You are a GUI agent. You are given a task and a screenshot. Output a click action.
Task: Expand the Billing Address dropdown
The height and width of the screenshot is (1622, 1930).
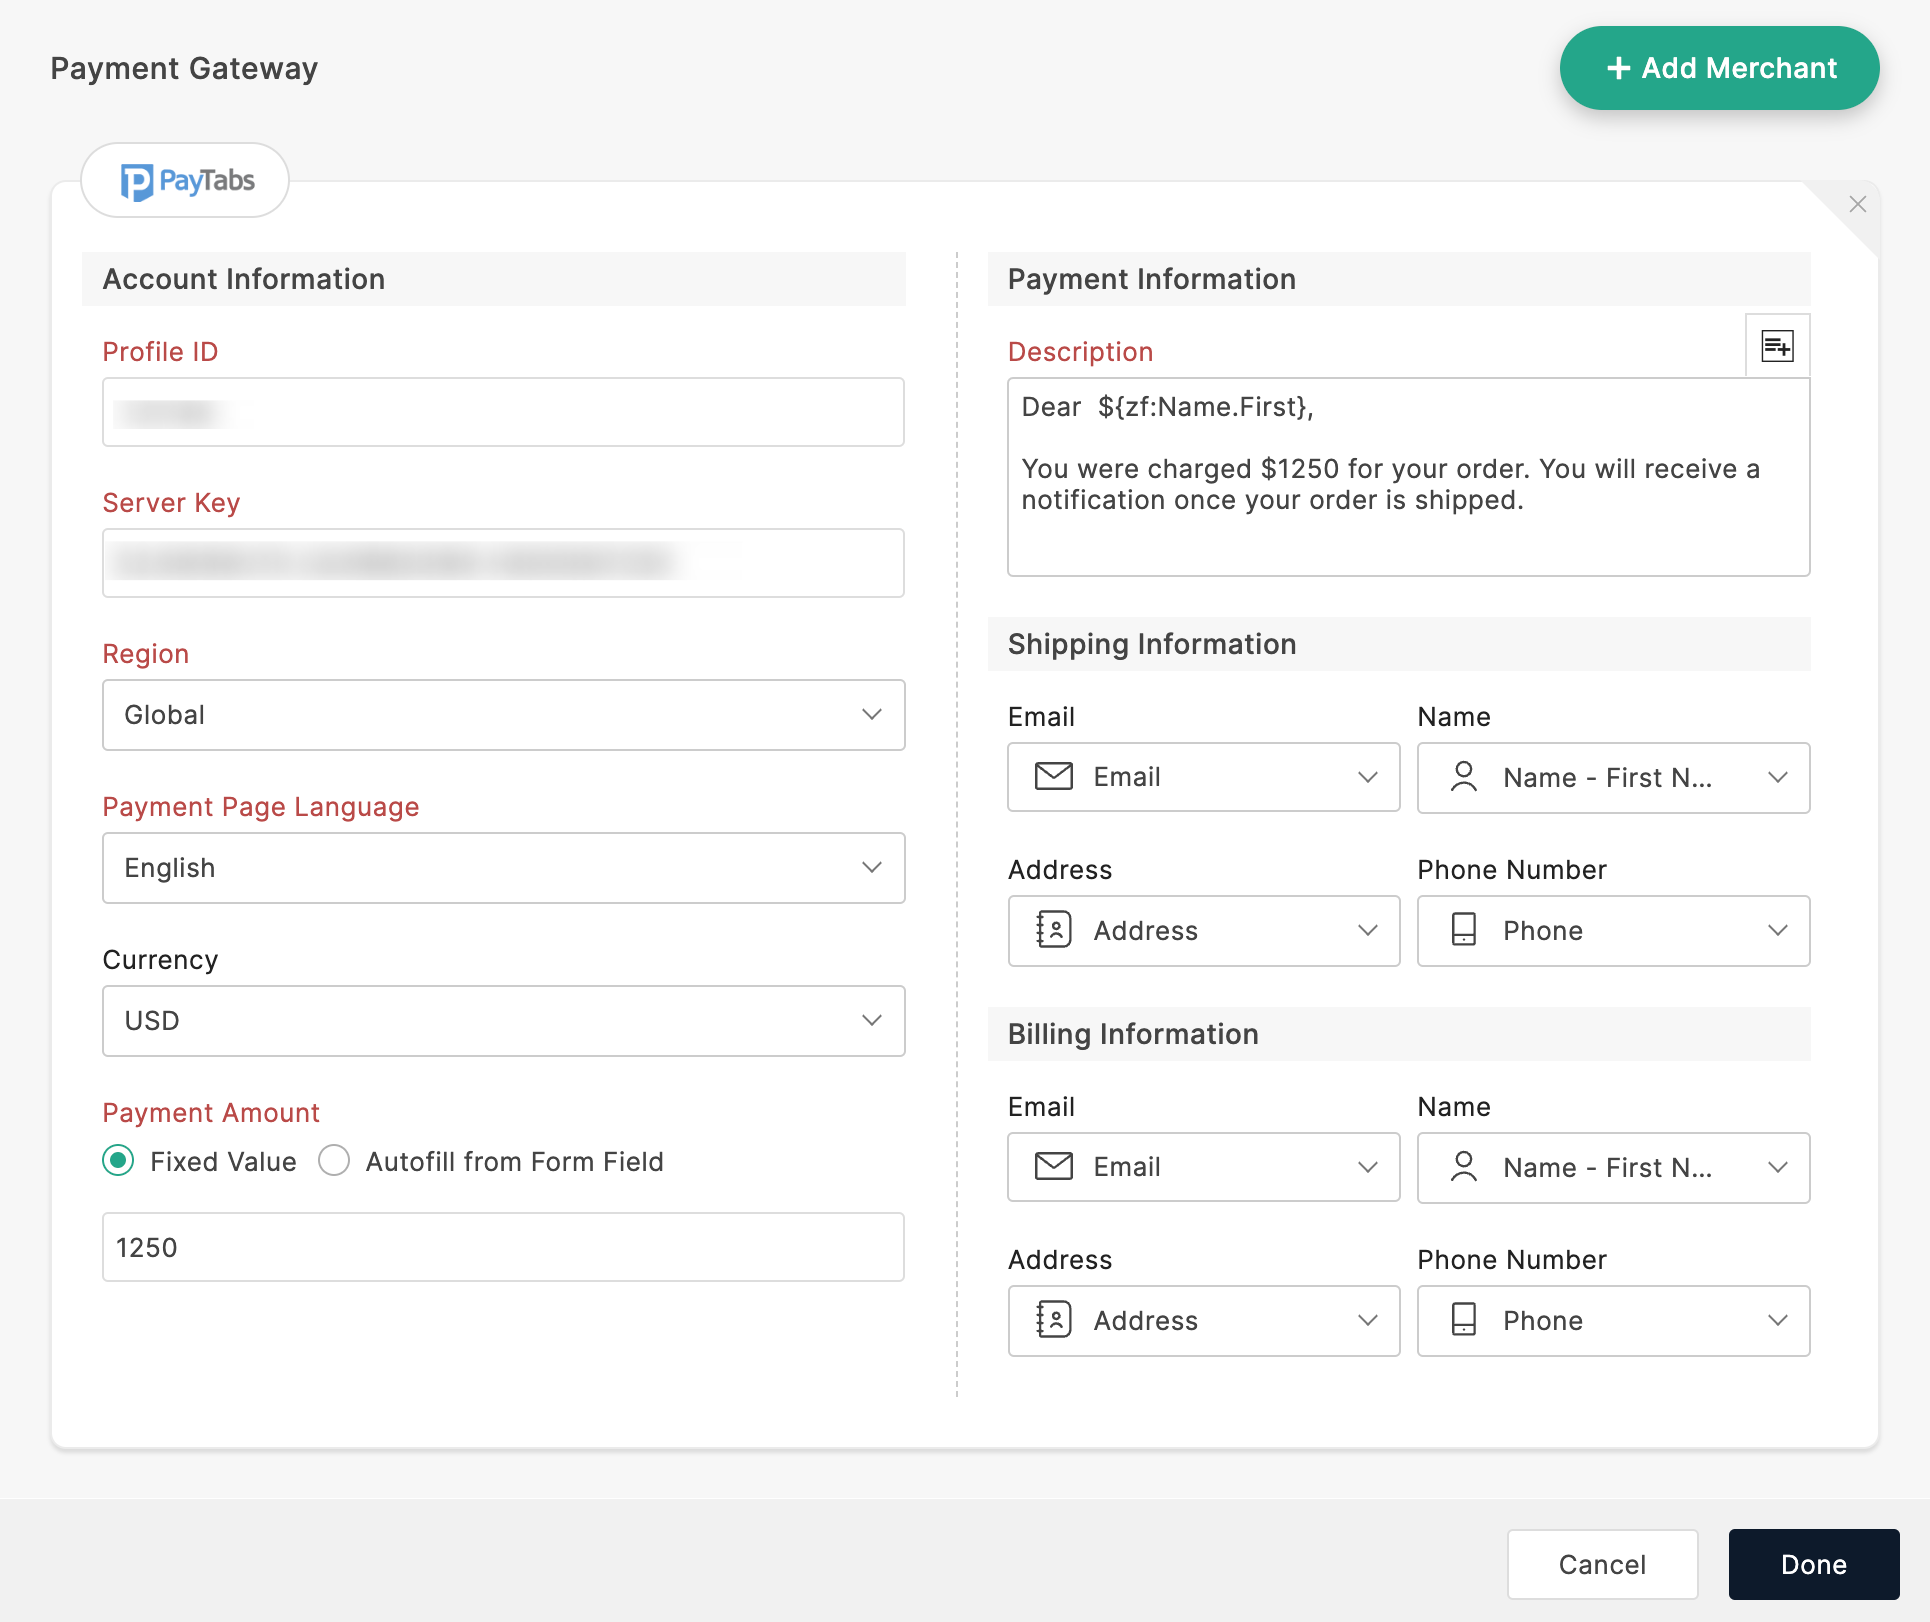pyautogui.click(x=1203, y=1320)
